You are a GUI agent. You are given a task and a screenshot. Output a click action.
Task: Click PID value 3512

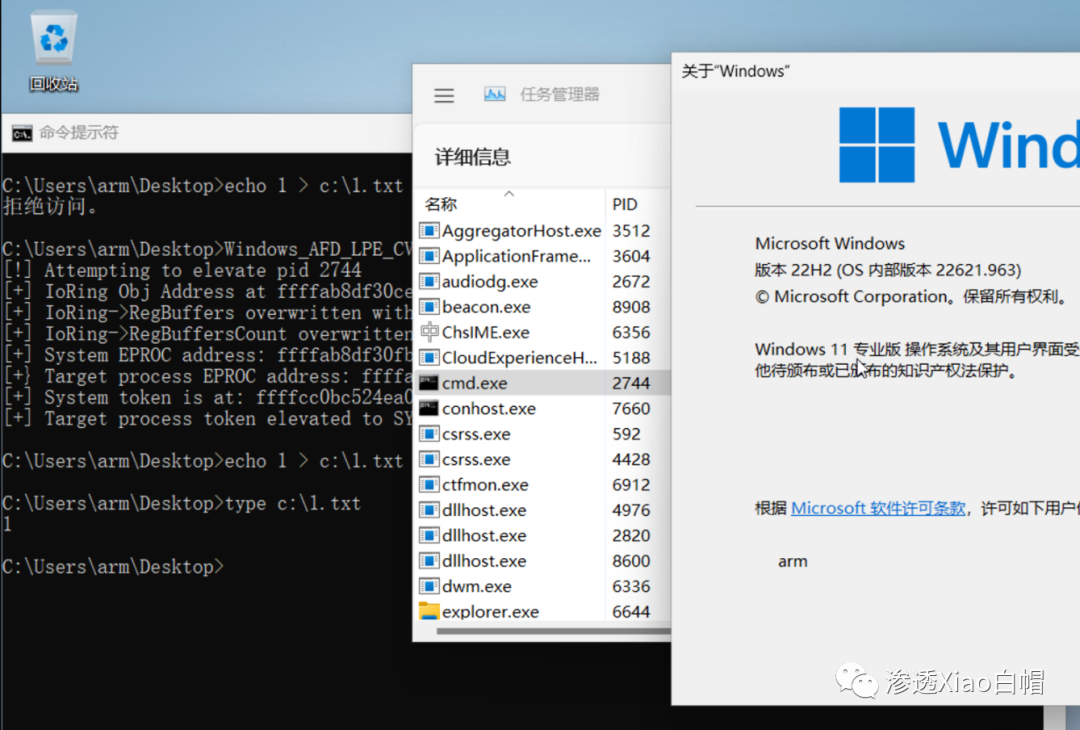click(x=631, y=231)
